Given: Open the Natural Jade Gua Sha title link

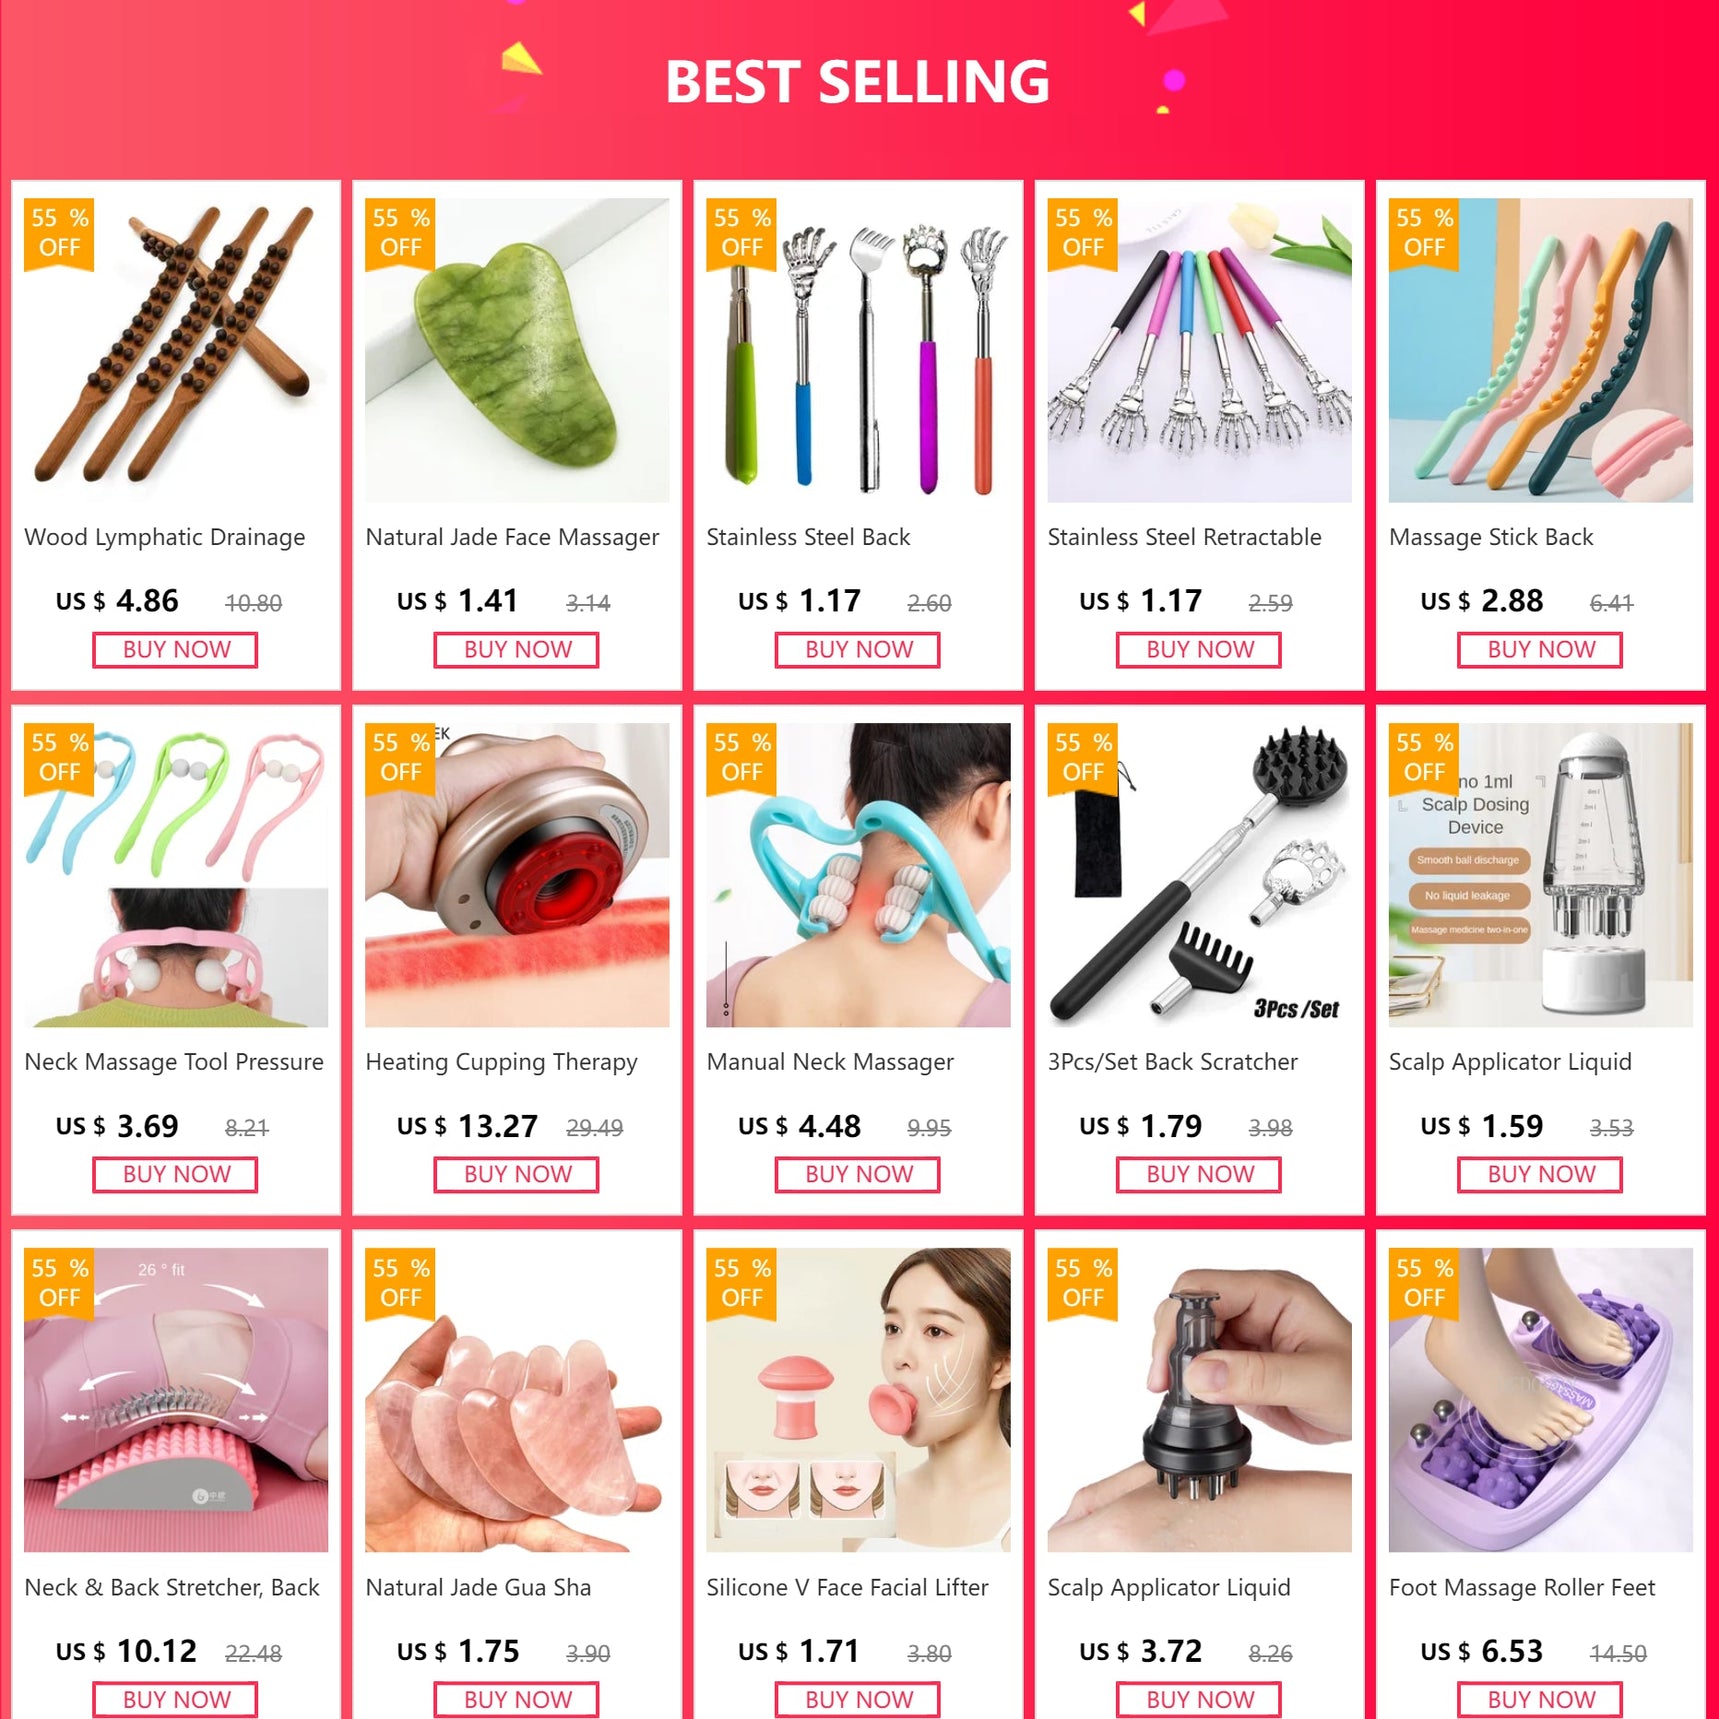Looking at the screenshot, I should (478, 1588).
